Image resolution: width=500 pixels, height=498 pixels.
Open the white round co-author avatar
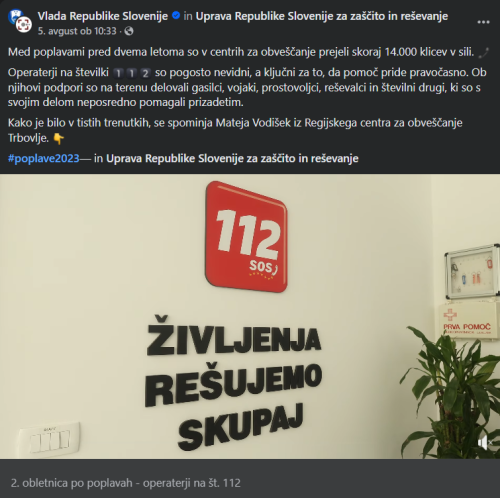(x=24, y=25)
